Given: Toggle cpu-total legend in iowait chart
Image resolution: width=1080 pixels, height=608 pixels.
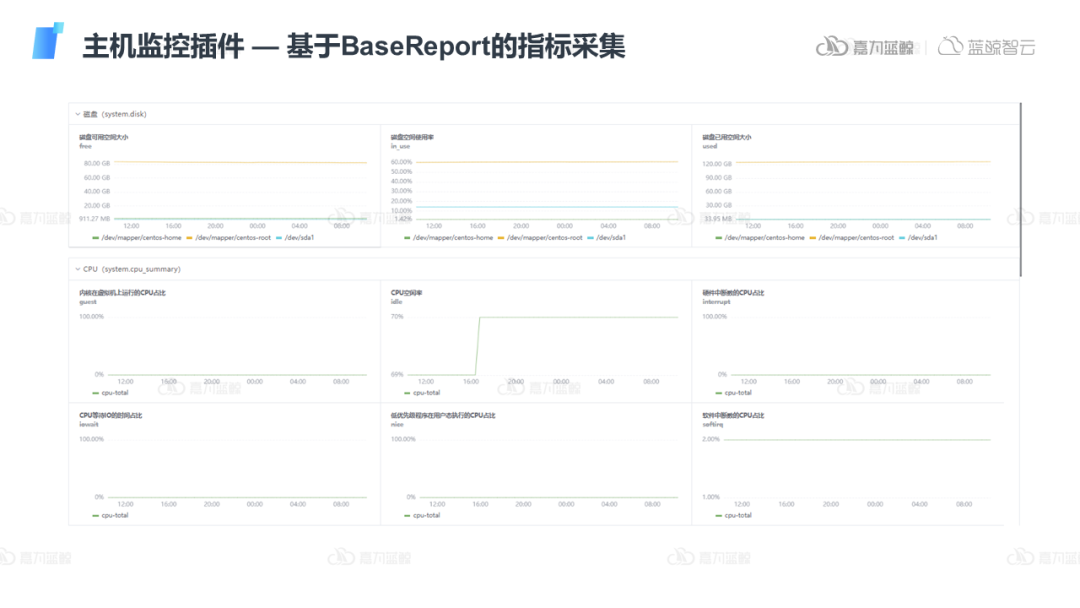Looking at the screenshot, I should (x=110, y=515).
